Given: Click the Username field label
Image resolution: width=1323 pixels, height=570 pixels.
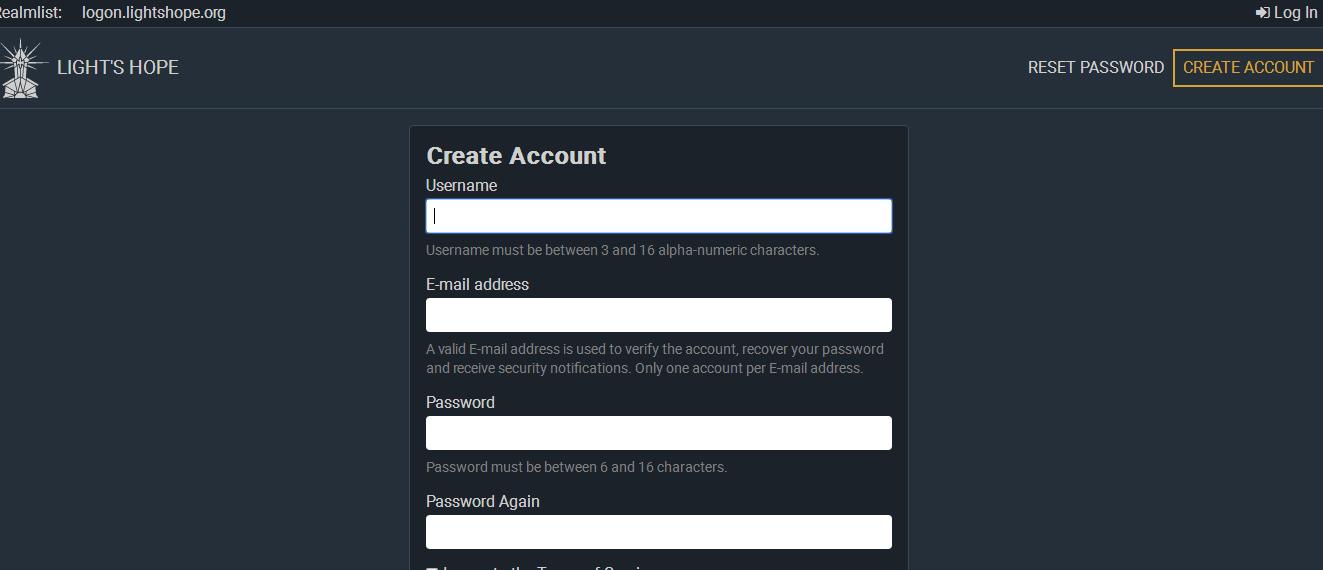Looking at the screenshot, I should [461, 186].
